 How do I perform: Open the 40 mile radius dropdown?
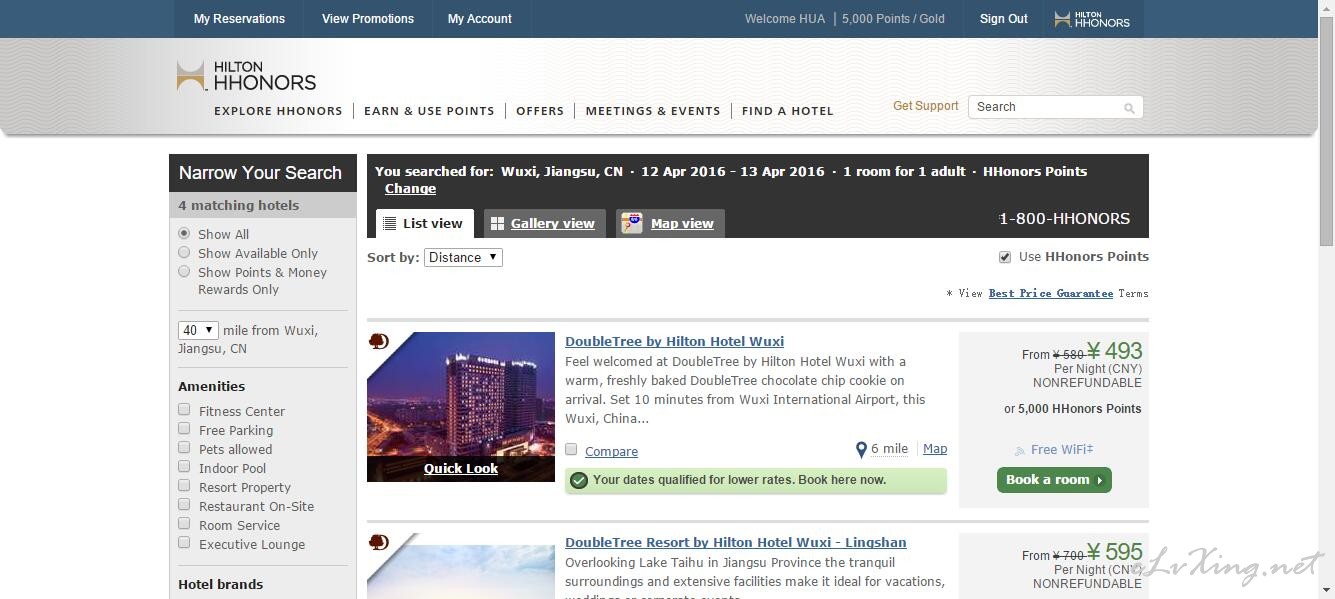click(198, 330)
